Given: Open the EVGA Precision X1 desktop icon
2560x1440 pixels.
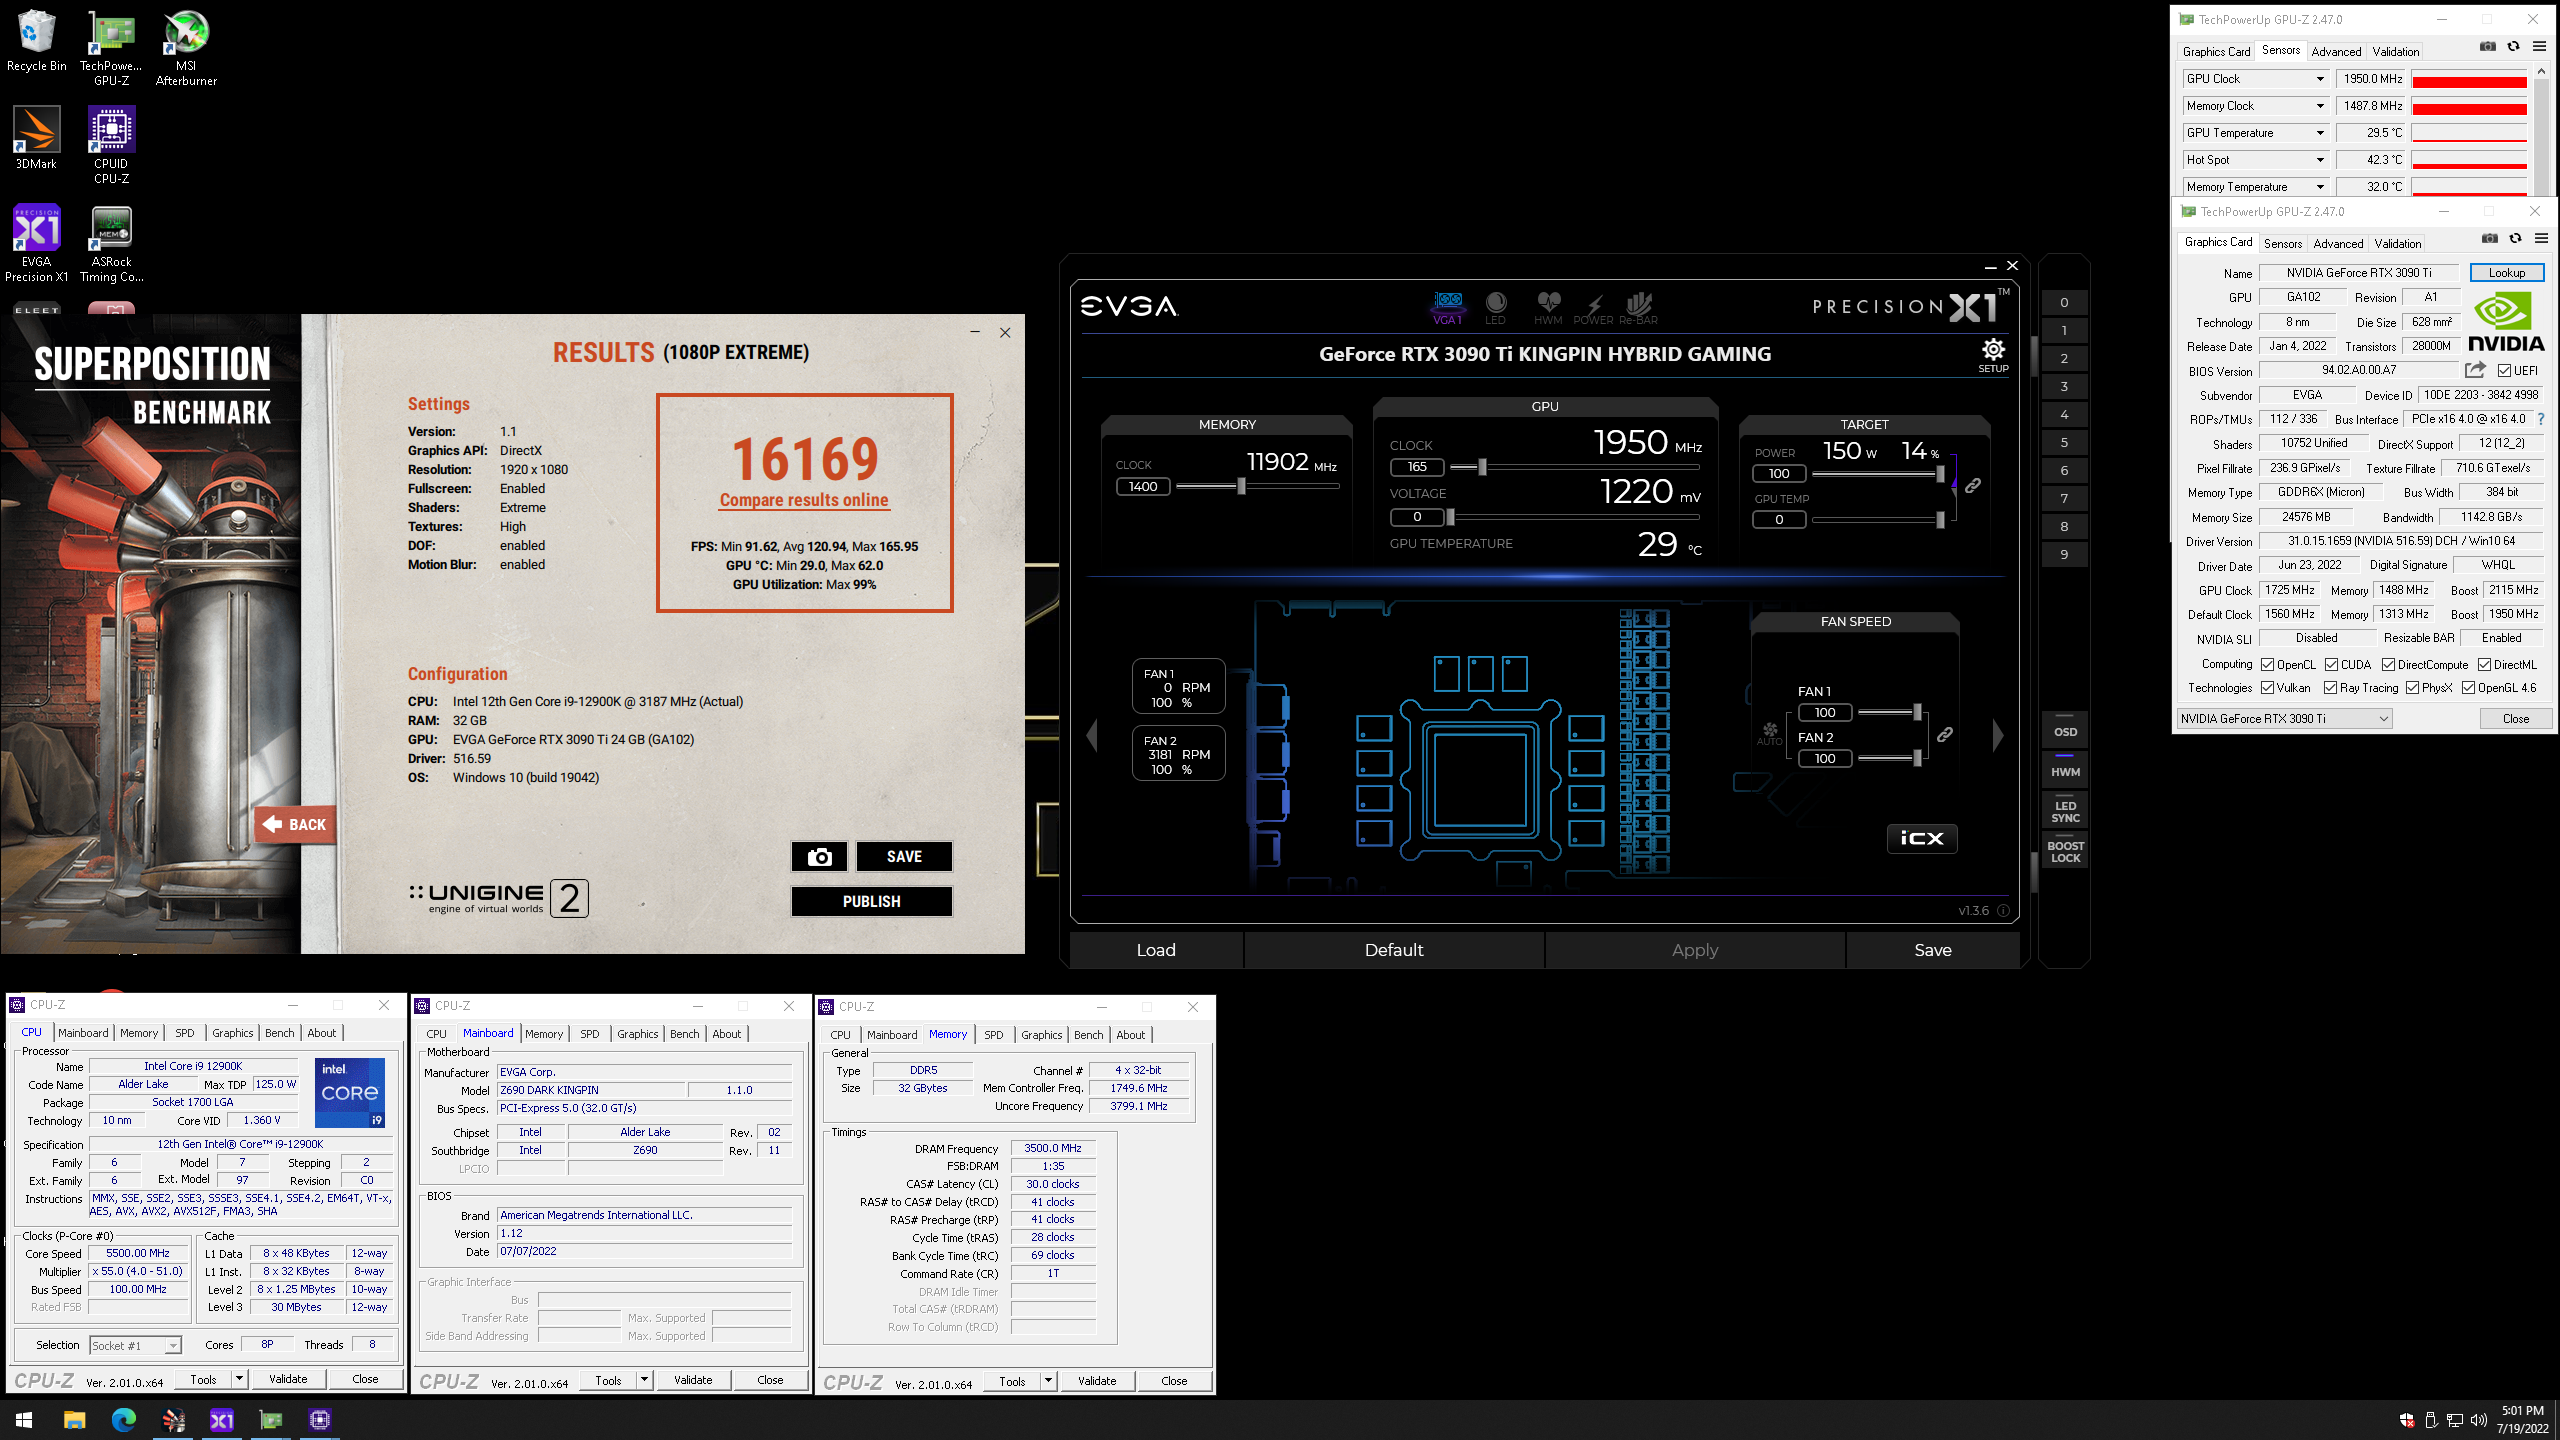Looking at the screenshot, I should (x=37, y=244).
